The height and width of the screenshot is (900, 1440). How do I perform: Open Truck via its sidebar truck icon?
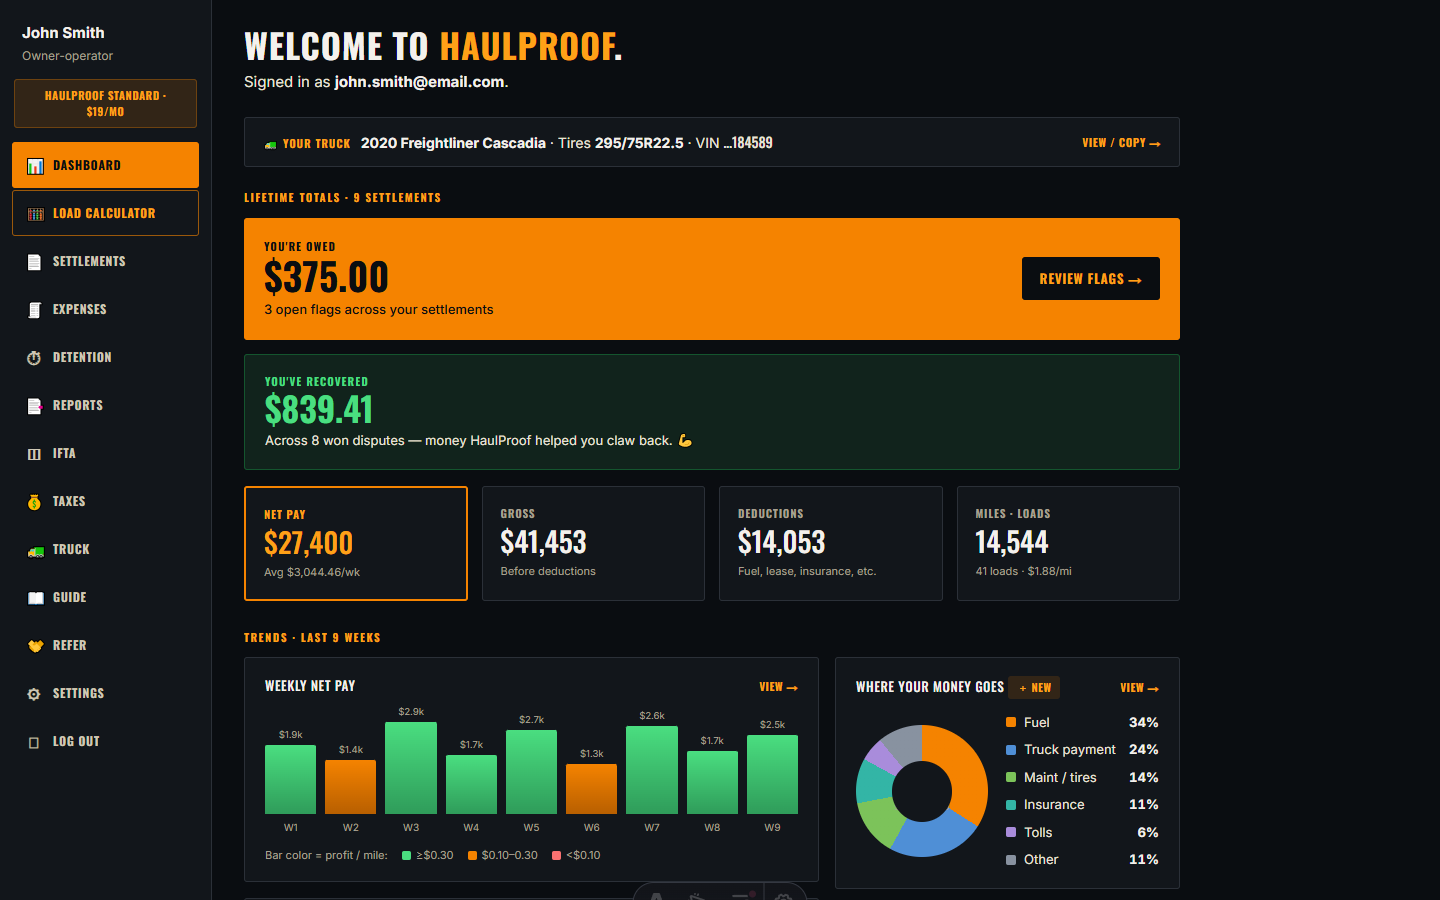point(35,550)
